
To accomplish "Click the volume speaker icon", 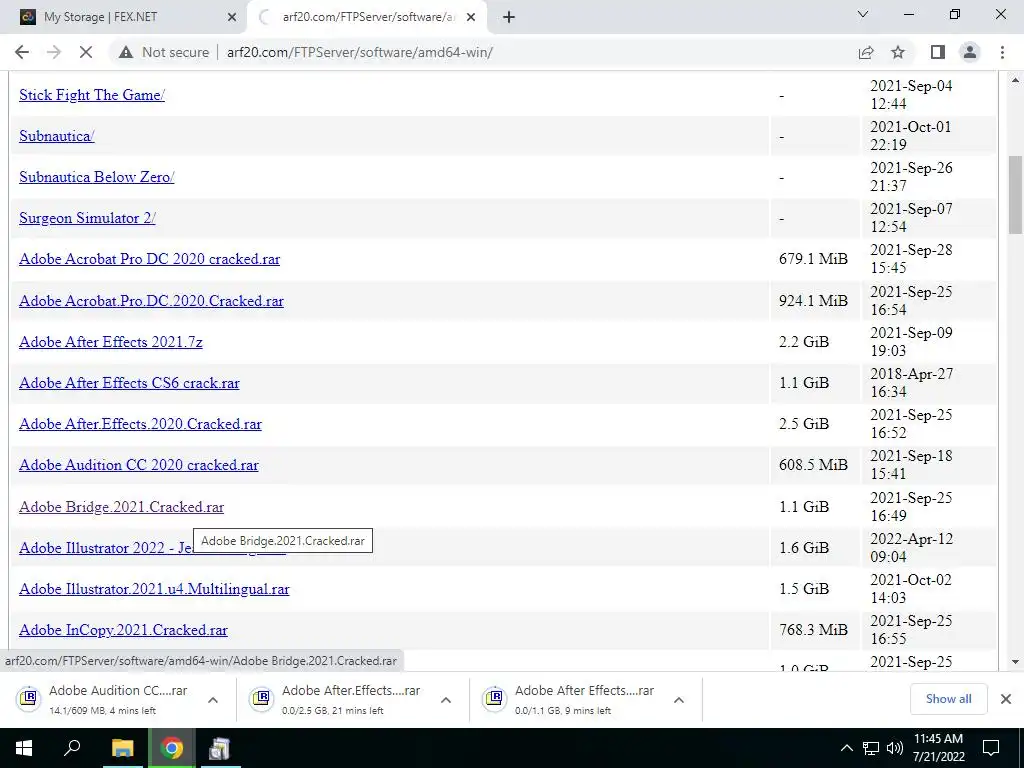I will 895,748.
